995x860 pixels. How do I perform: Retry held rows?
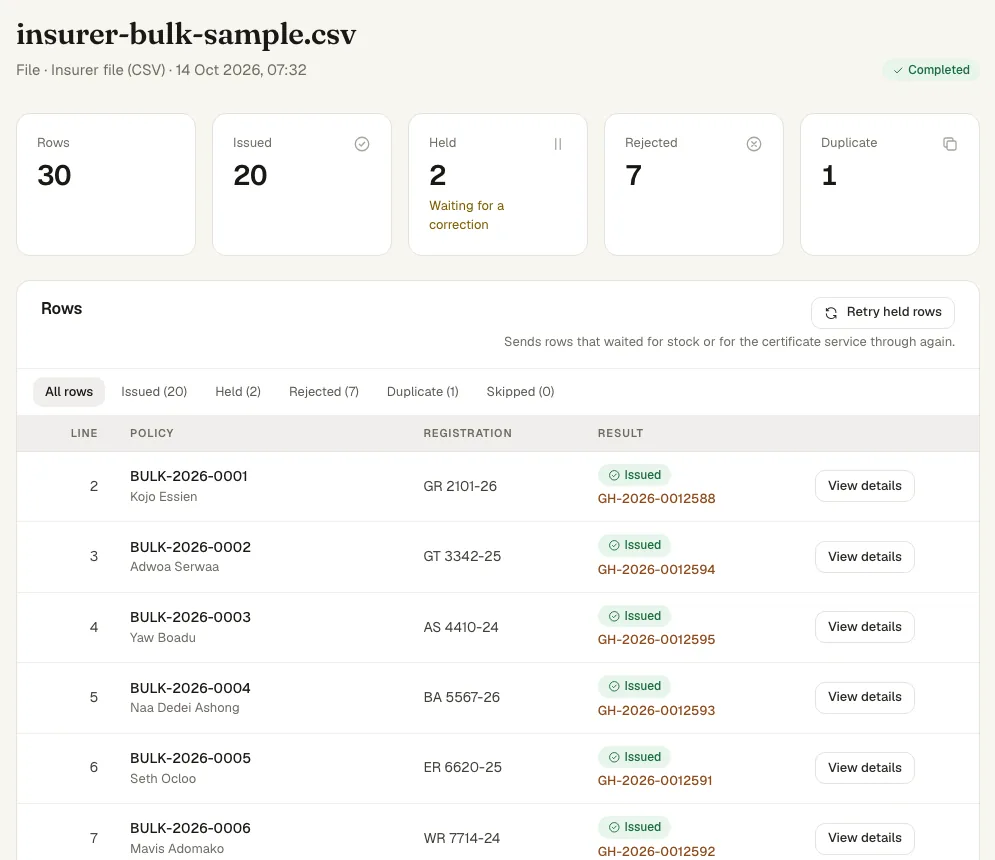coord(883,312)
